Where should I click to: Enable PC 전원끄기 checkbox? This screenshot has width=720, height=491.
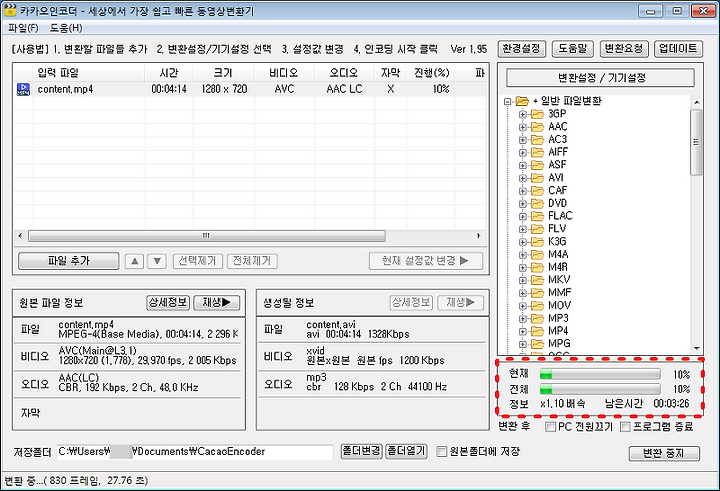pos(550,427)
